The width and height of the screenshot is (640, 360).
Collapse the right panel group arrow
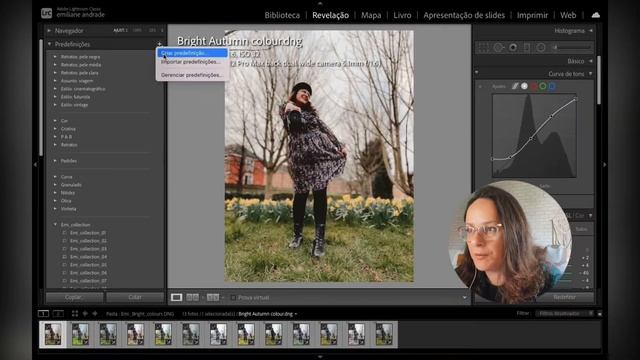pyautogui.click(x=604, y=164)
